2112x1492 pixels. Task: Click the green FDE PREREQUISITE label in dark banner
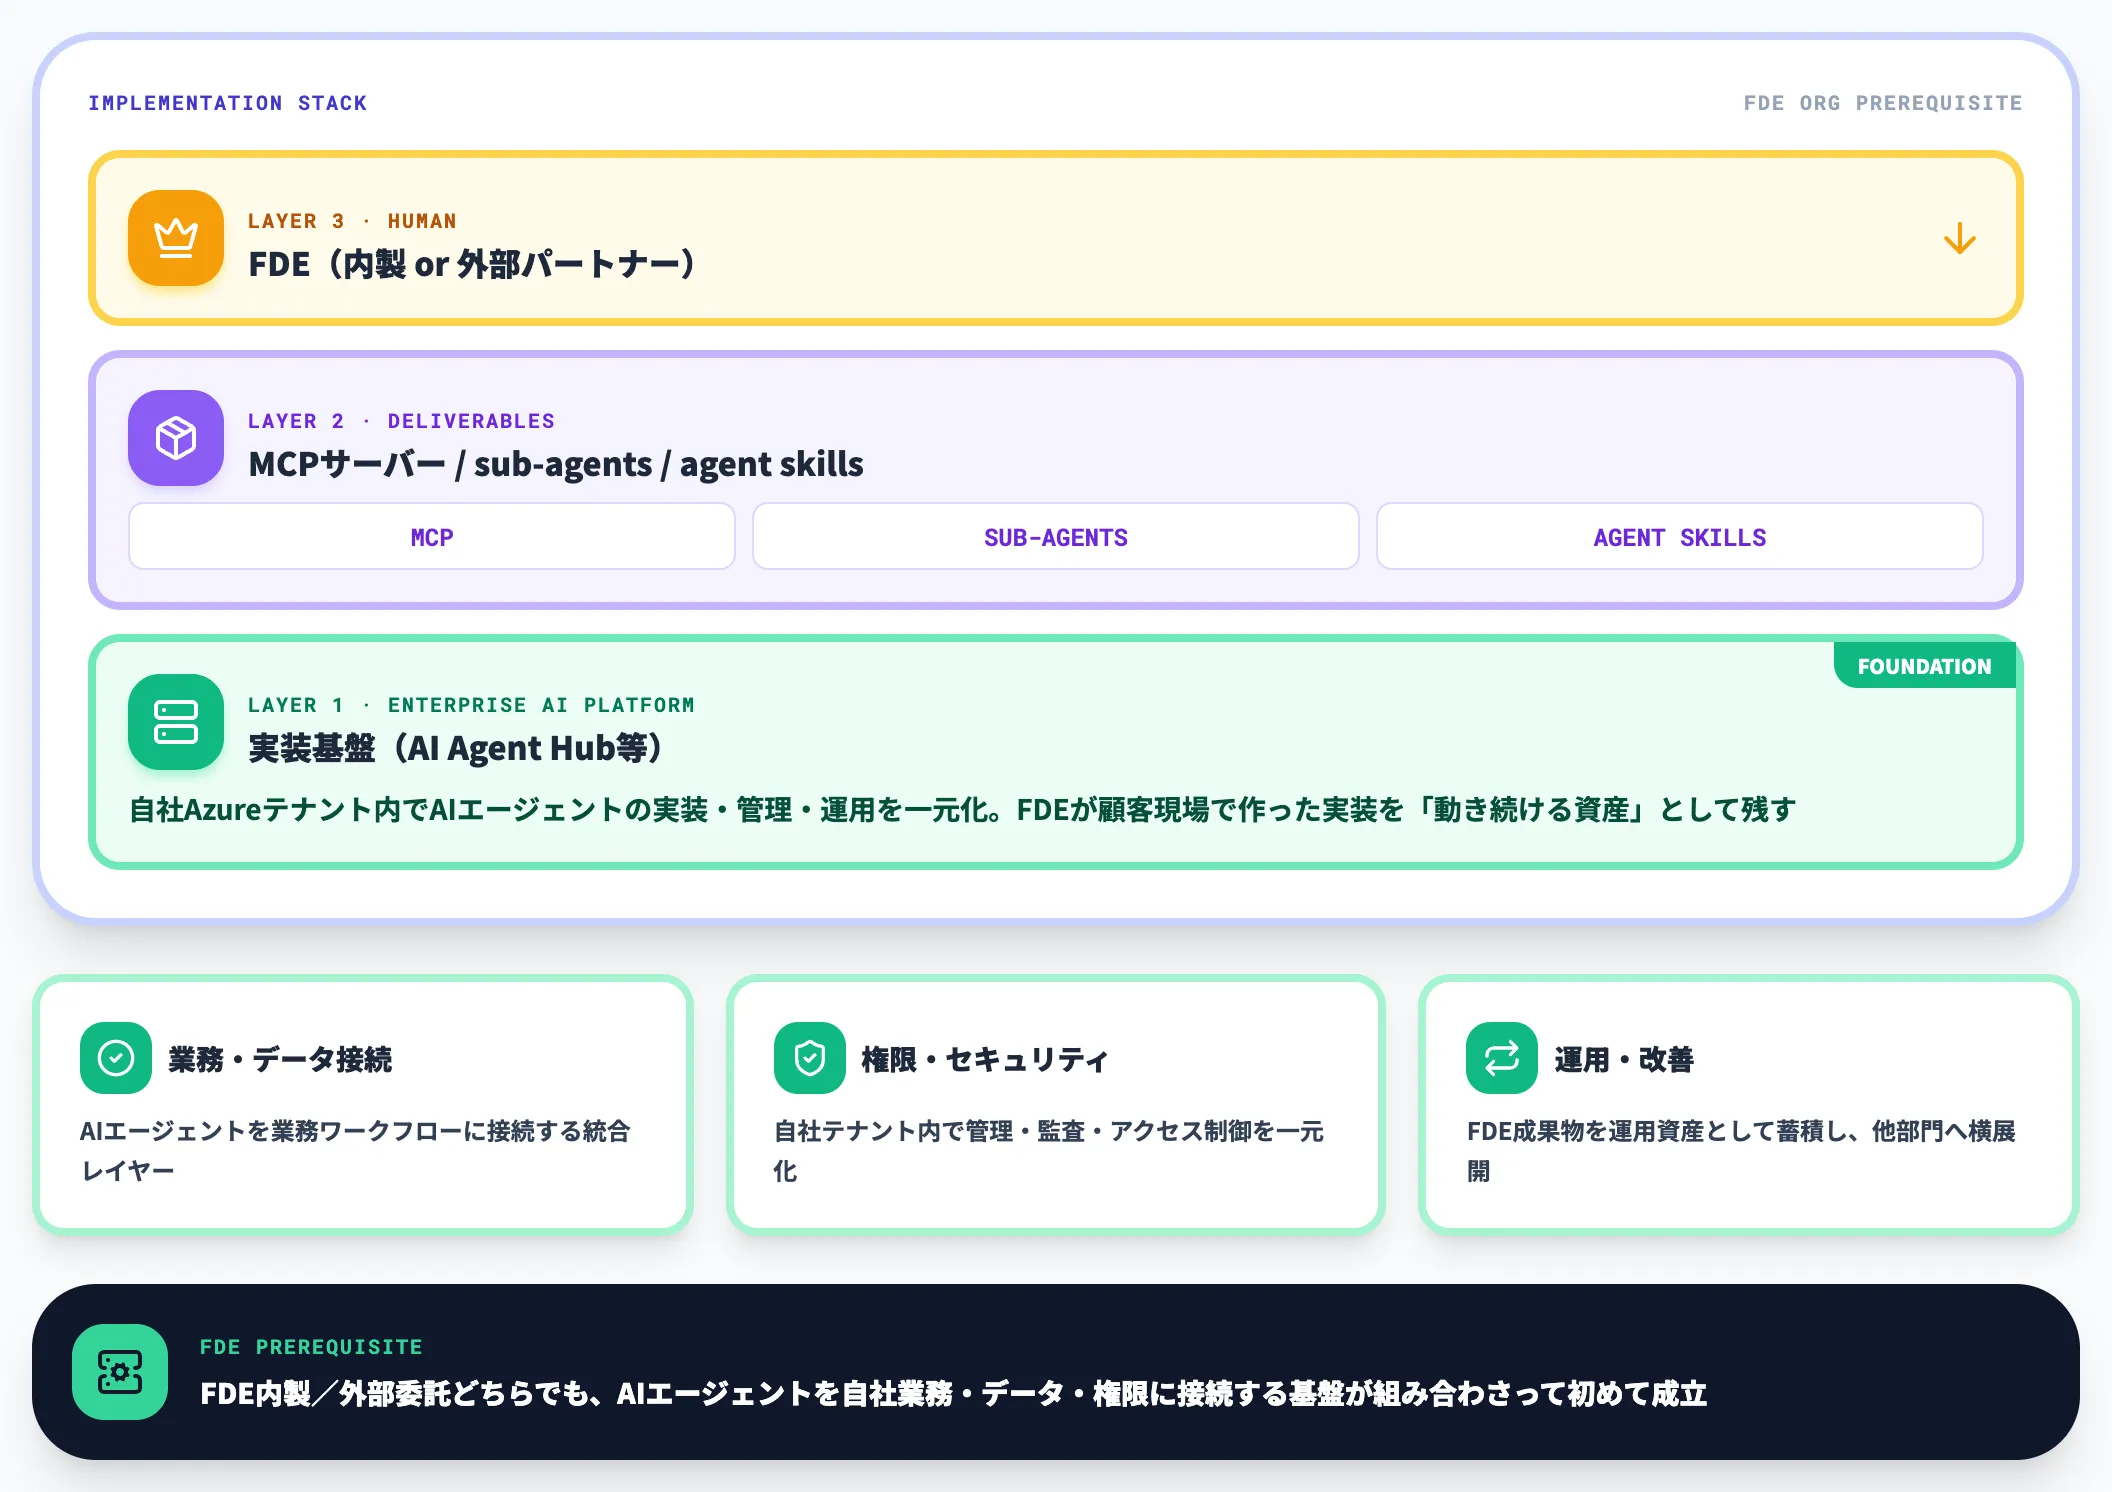[x=311, y=1347]
